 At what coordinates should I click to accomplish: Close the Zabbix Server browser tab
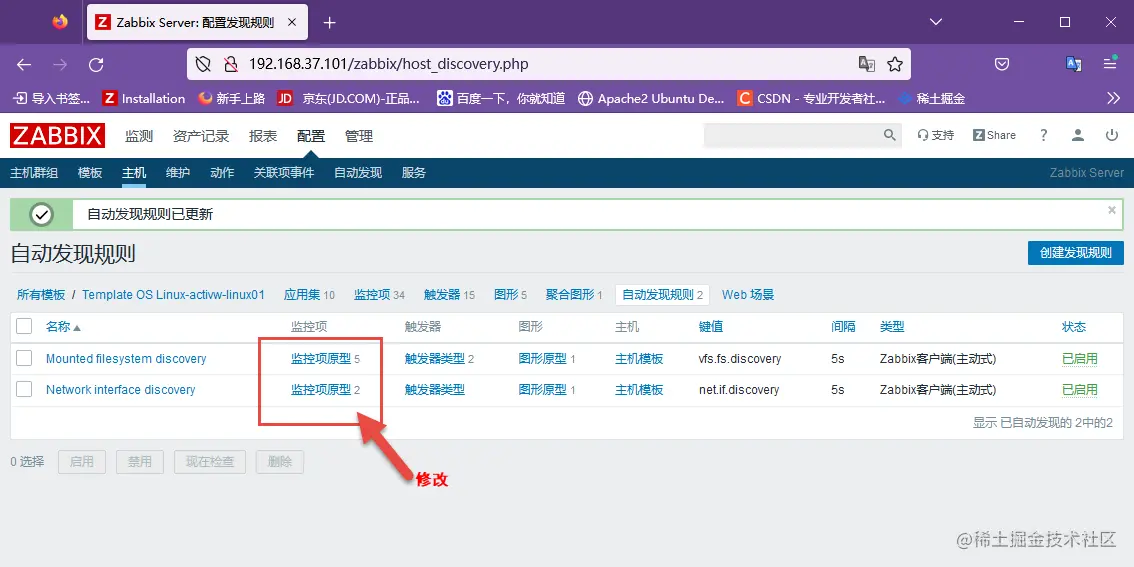coord(292,22)
